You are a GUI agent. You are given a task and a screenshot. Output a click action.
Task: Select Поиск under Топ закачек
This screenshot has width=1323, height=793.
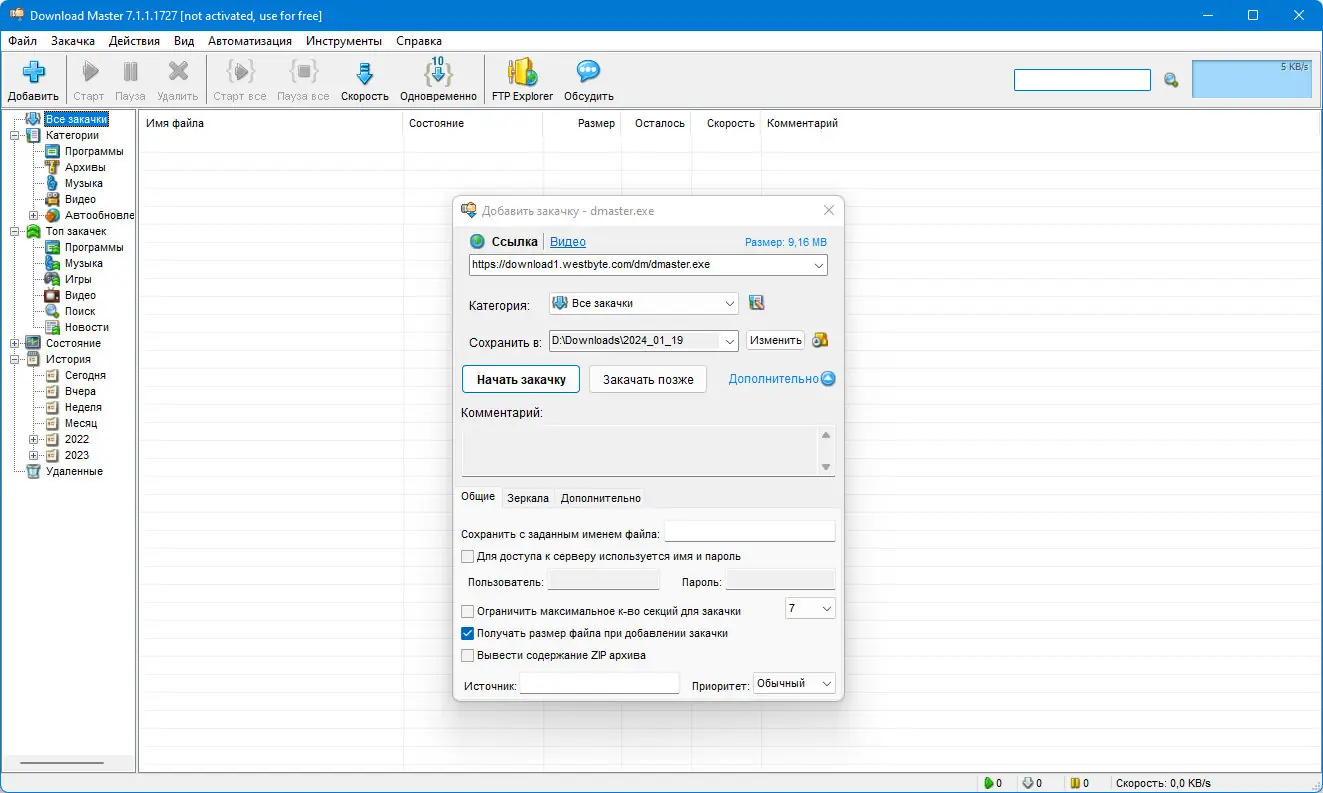click(x=80, y=311)
